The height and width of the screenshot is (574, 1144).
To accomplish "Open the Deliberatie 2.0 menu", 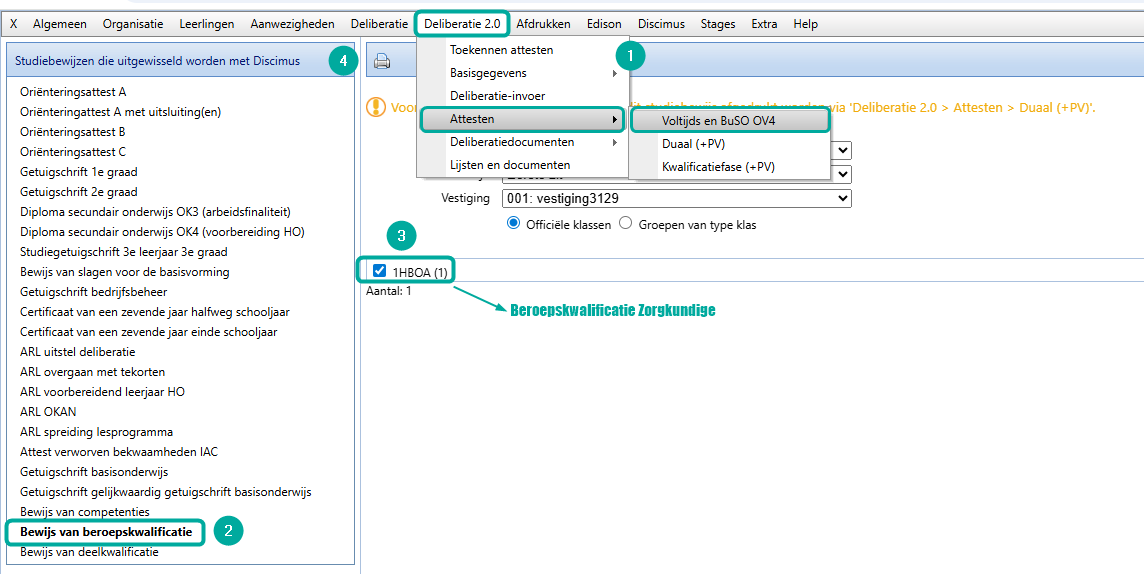I will tap(463, 24).
